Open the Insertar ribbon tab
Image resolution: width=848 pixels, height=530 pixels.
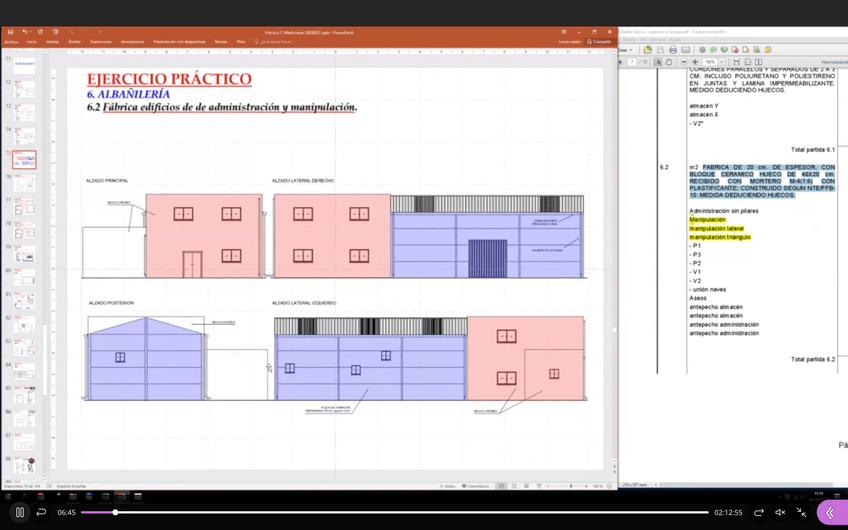(52, 42)
